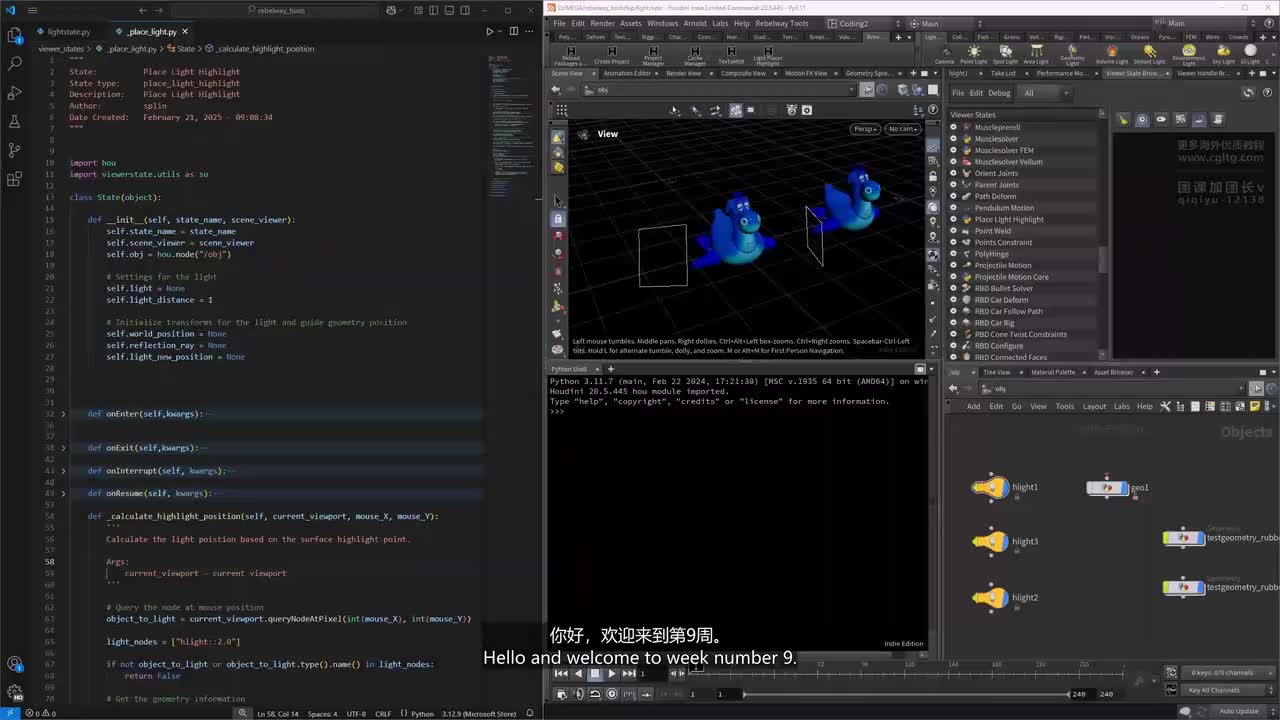Open Search in VS Code activity bar
This screenshot has width=1280, height=720.
tap(15, 63)
